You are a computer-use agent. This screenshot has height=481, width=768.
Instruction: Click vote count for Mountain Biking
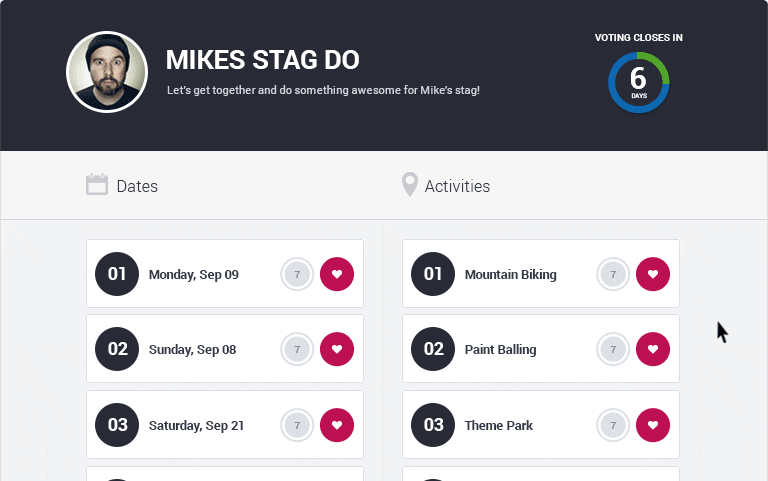coord(613,274)
